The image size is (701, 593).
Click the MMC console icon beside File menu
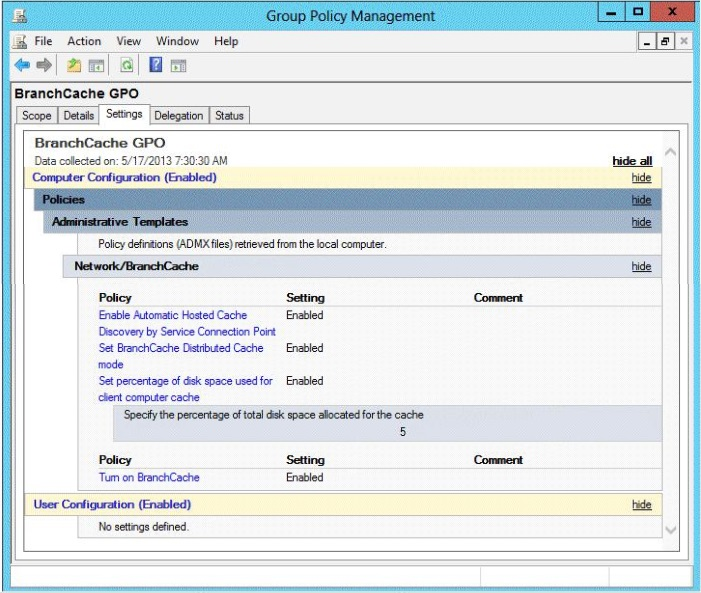(x=19, y=42)
